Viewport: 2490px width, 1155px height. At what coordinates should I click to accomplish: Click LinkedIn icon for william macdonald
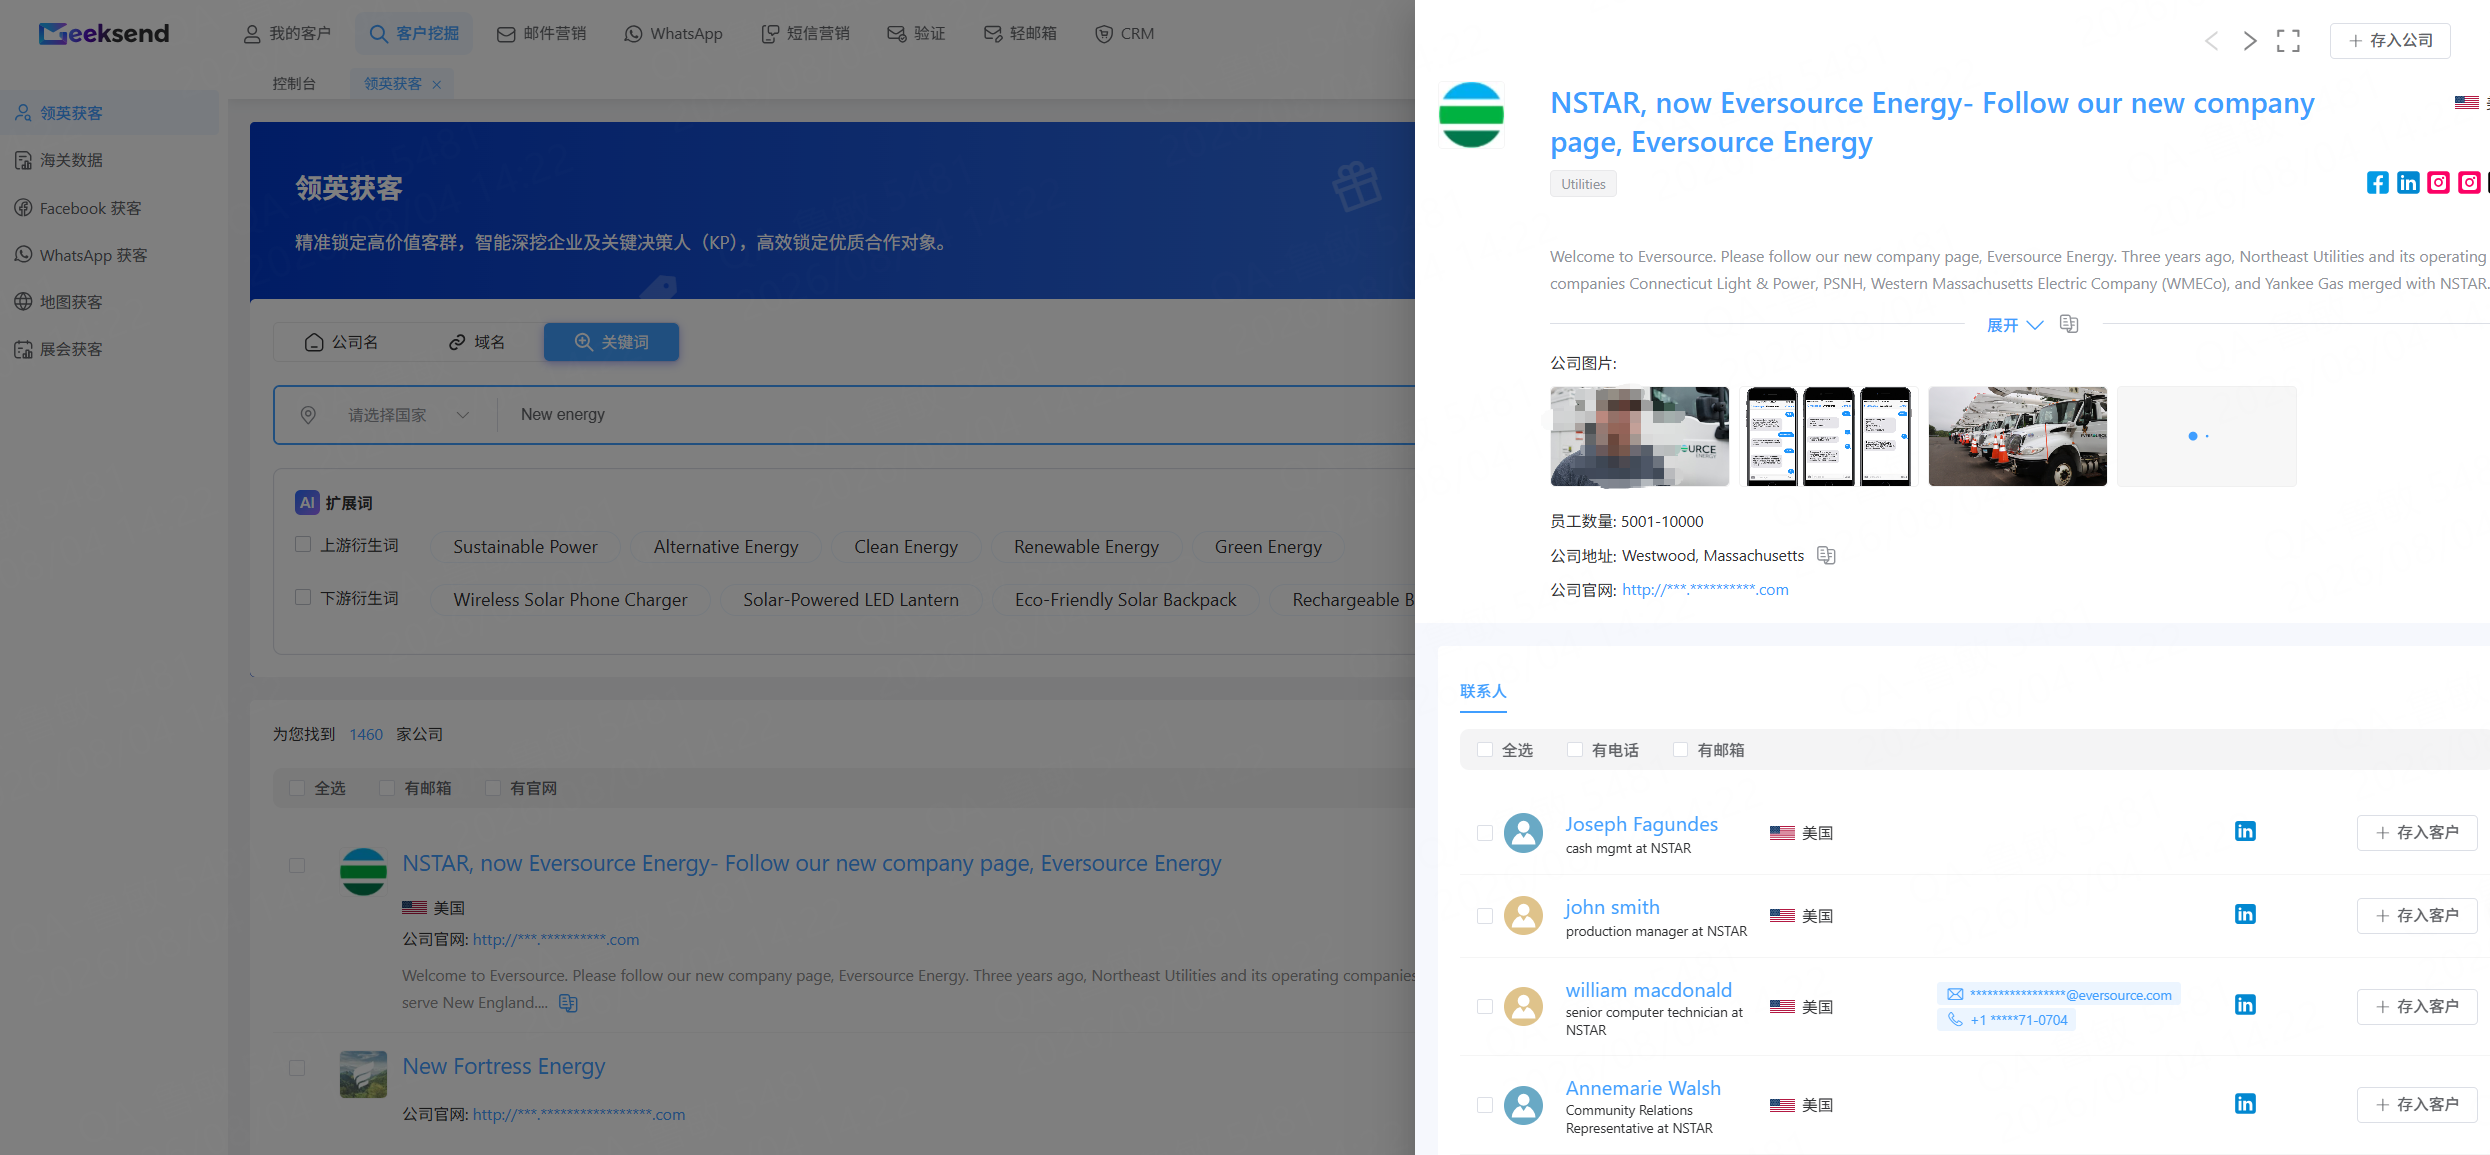[2245, 1005]
